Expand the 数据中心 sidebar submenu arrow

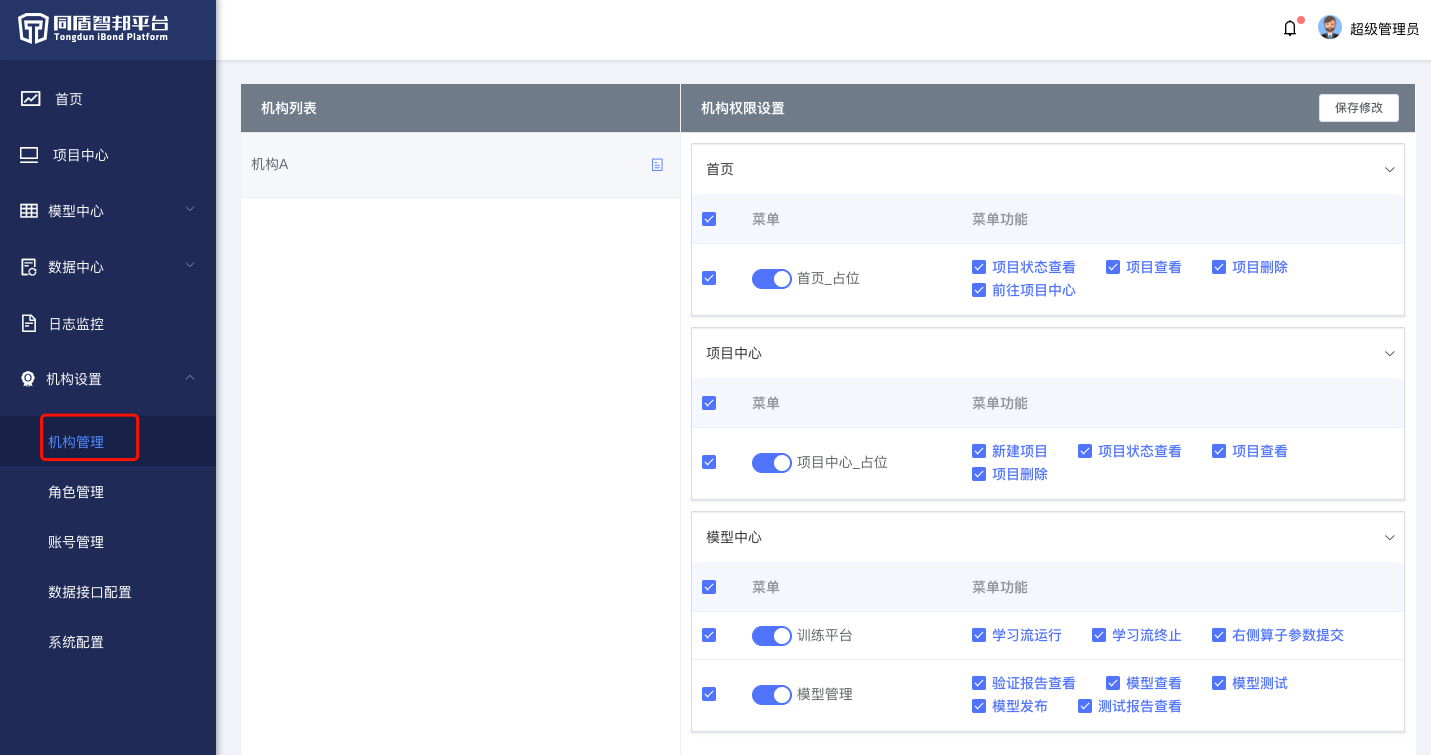(190, 266)
